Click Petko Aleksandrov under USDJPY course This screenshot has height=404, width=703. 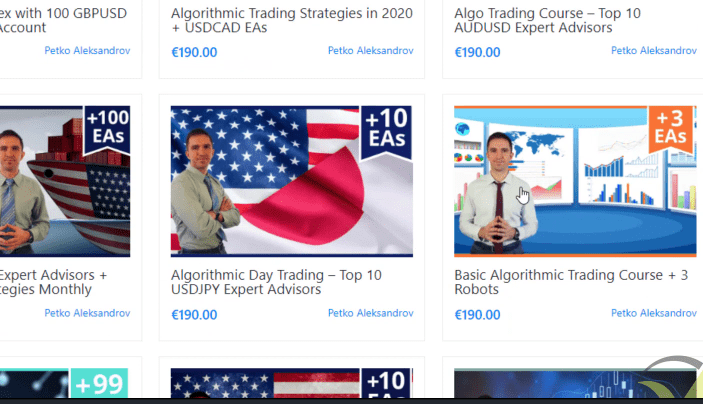click(x=370, y=313)
